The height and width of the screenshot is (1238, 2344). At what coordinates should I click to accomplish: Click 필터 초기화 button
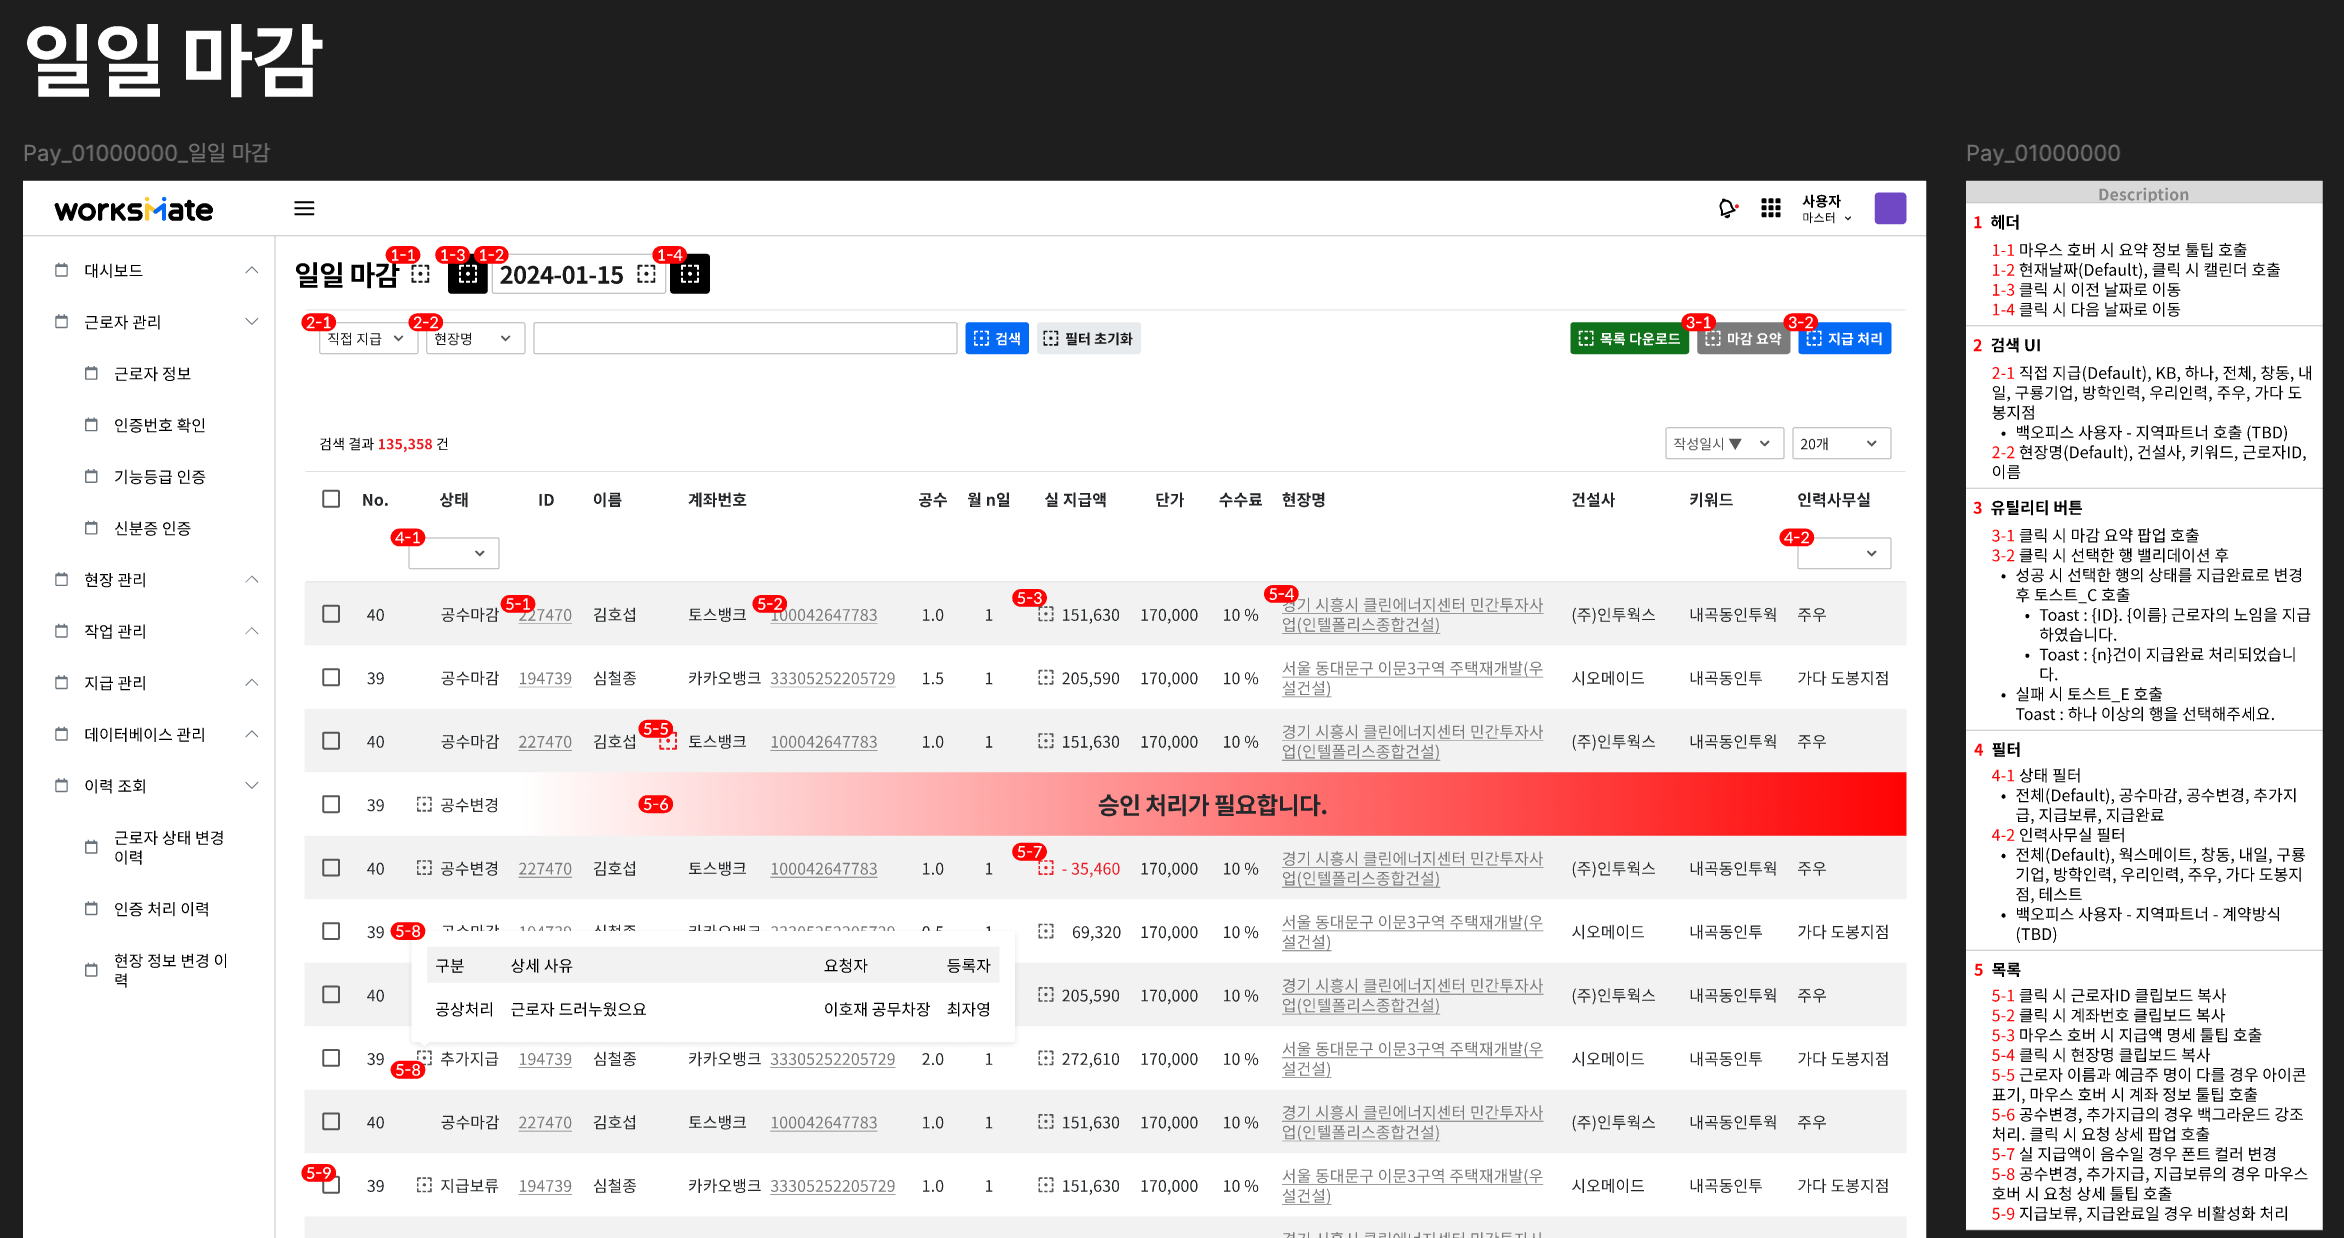1088,339
